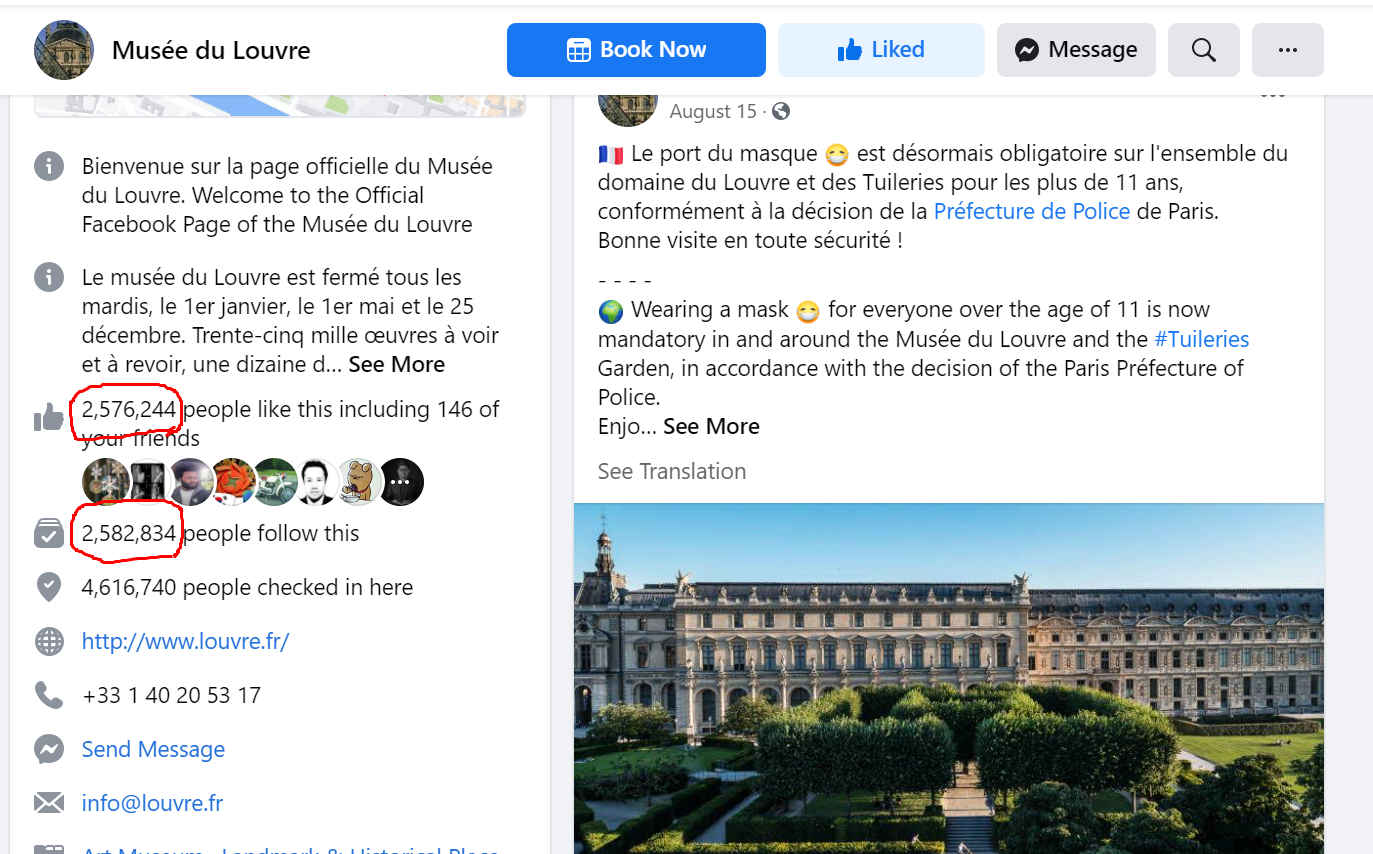This screenshot has height=854, width=1373.
Task: Click the Send Message link
Action: click(153, 750)
